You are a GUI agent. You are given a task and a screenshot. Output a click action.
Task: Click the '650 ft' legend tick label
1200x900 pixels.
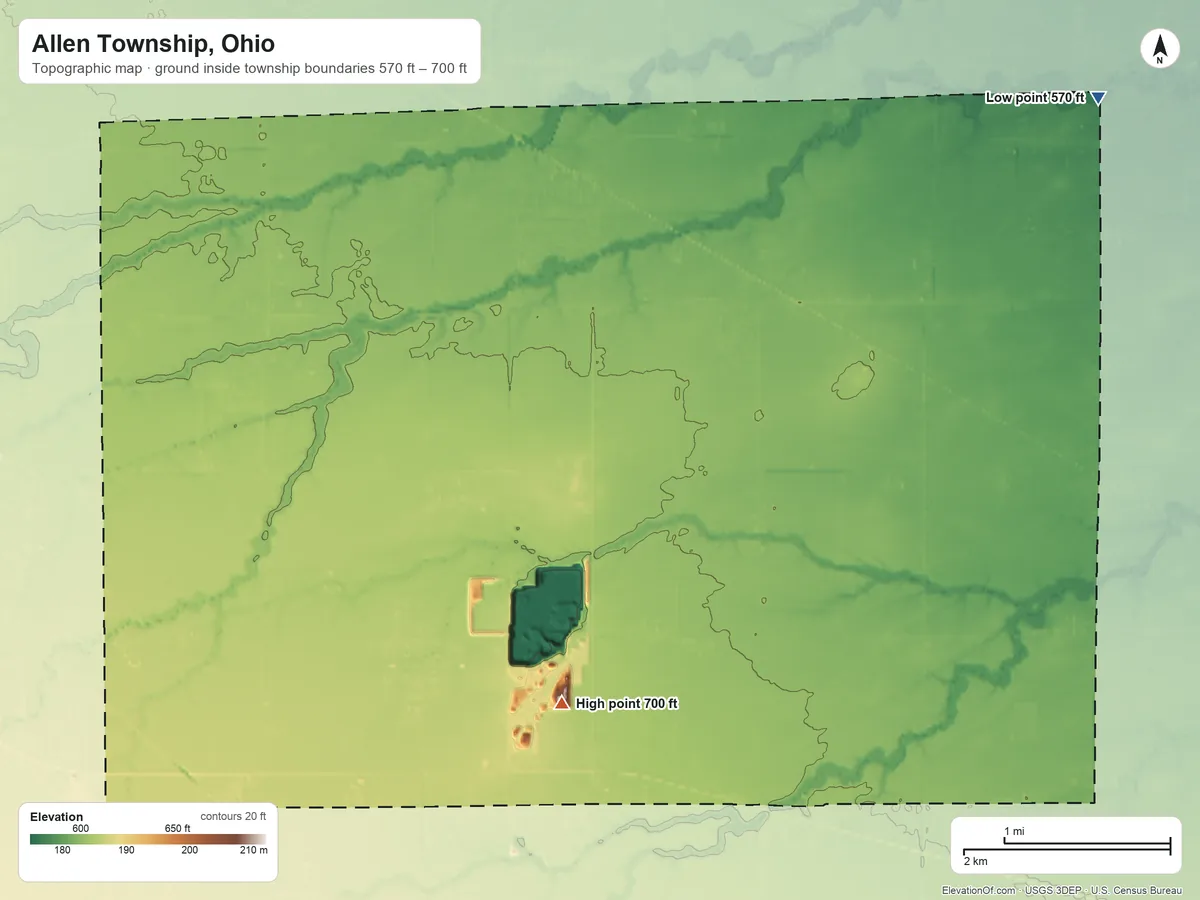pos(178,828)
